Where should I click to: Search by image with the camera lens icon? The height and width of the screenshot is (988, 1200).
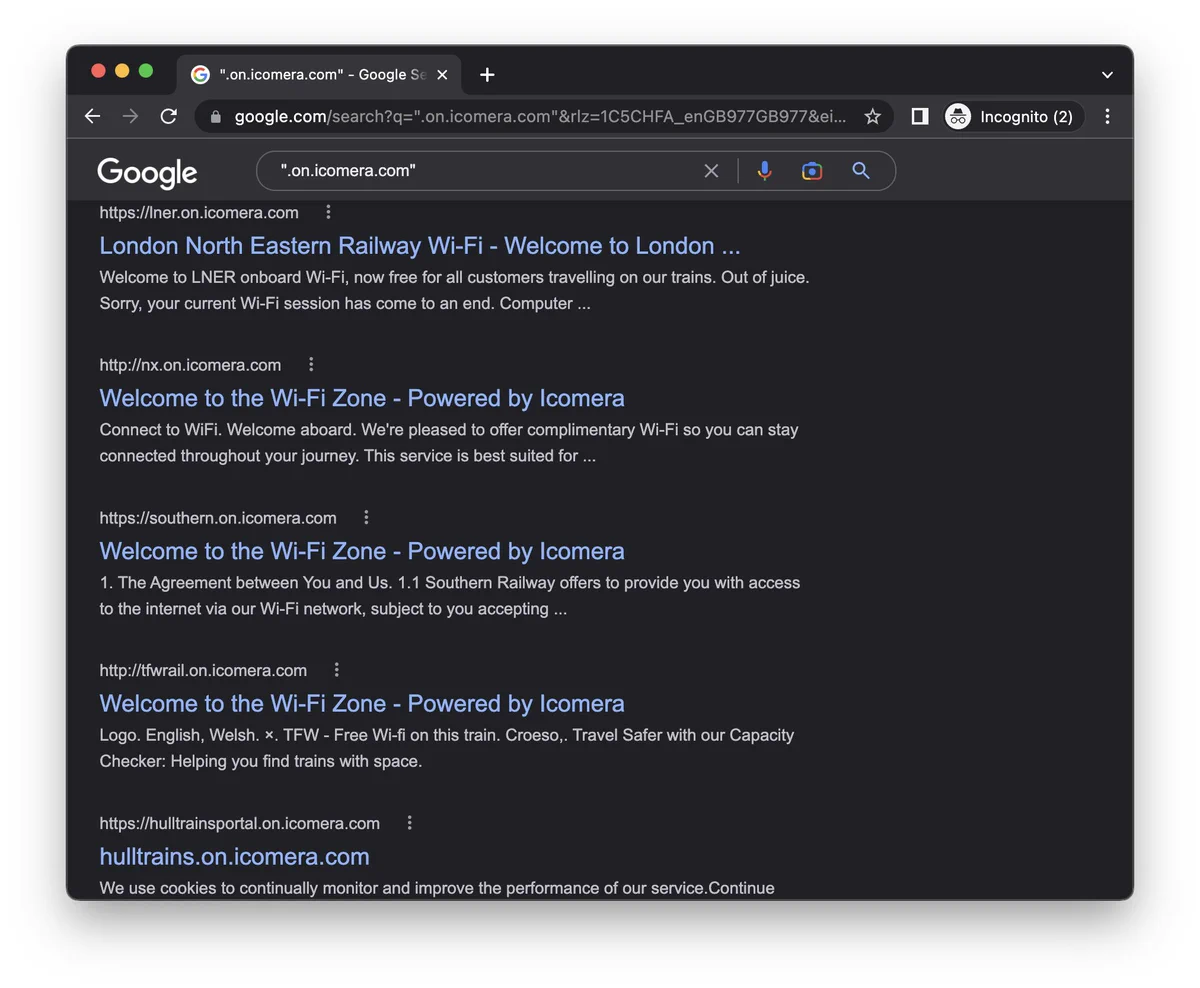tap(812, 171)
